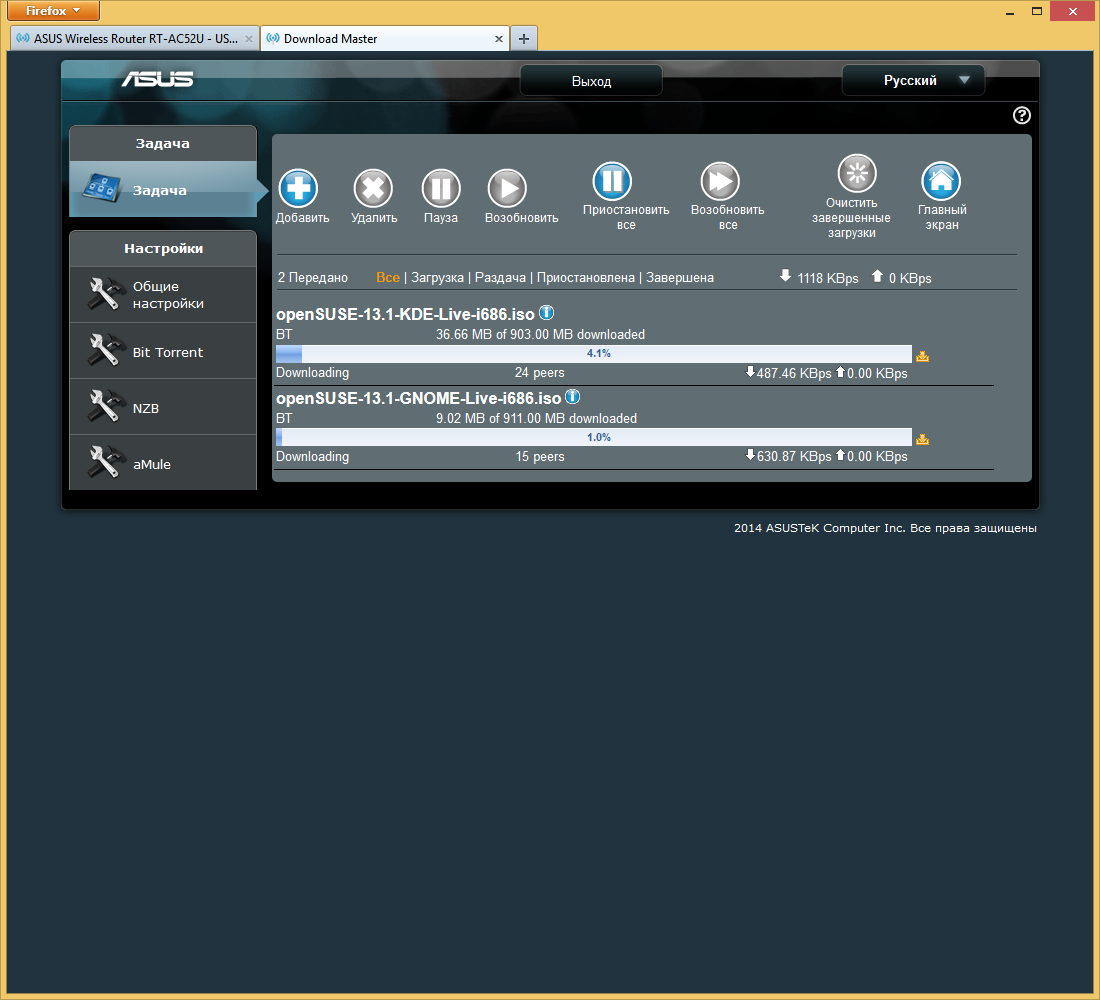Filter tasks by Все

388,277
